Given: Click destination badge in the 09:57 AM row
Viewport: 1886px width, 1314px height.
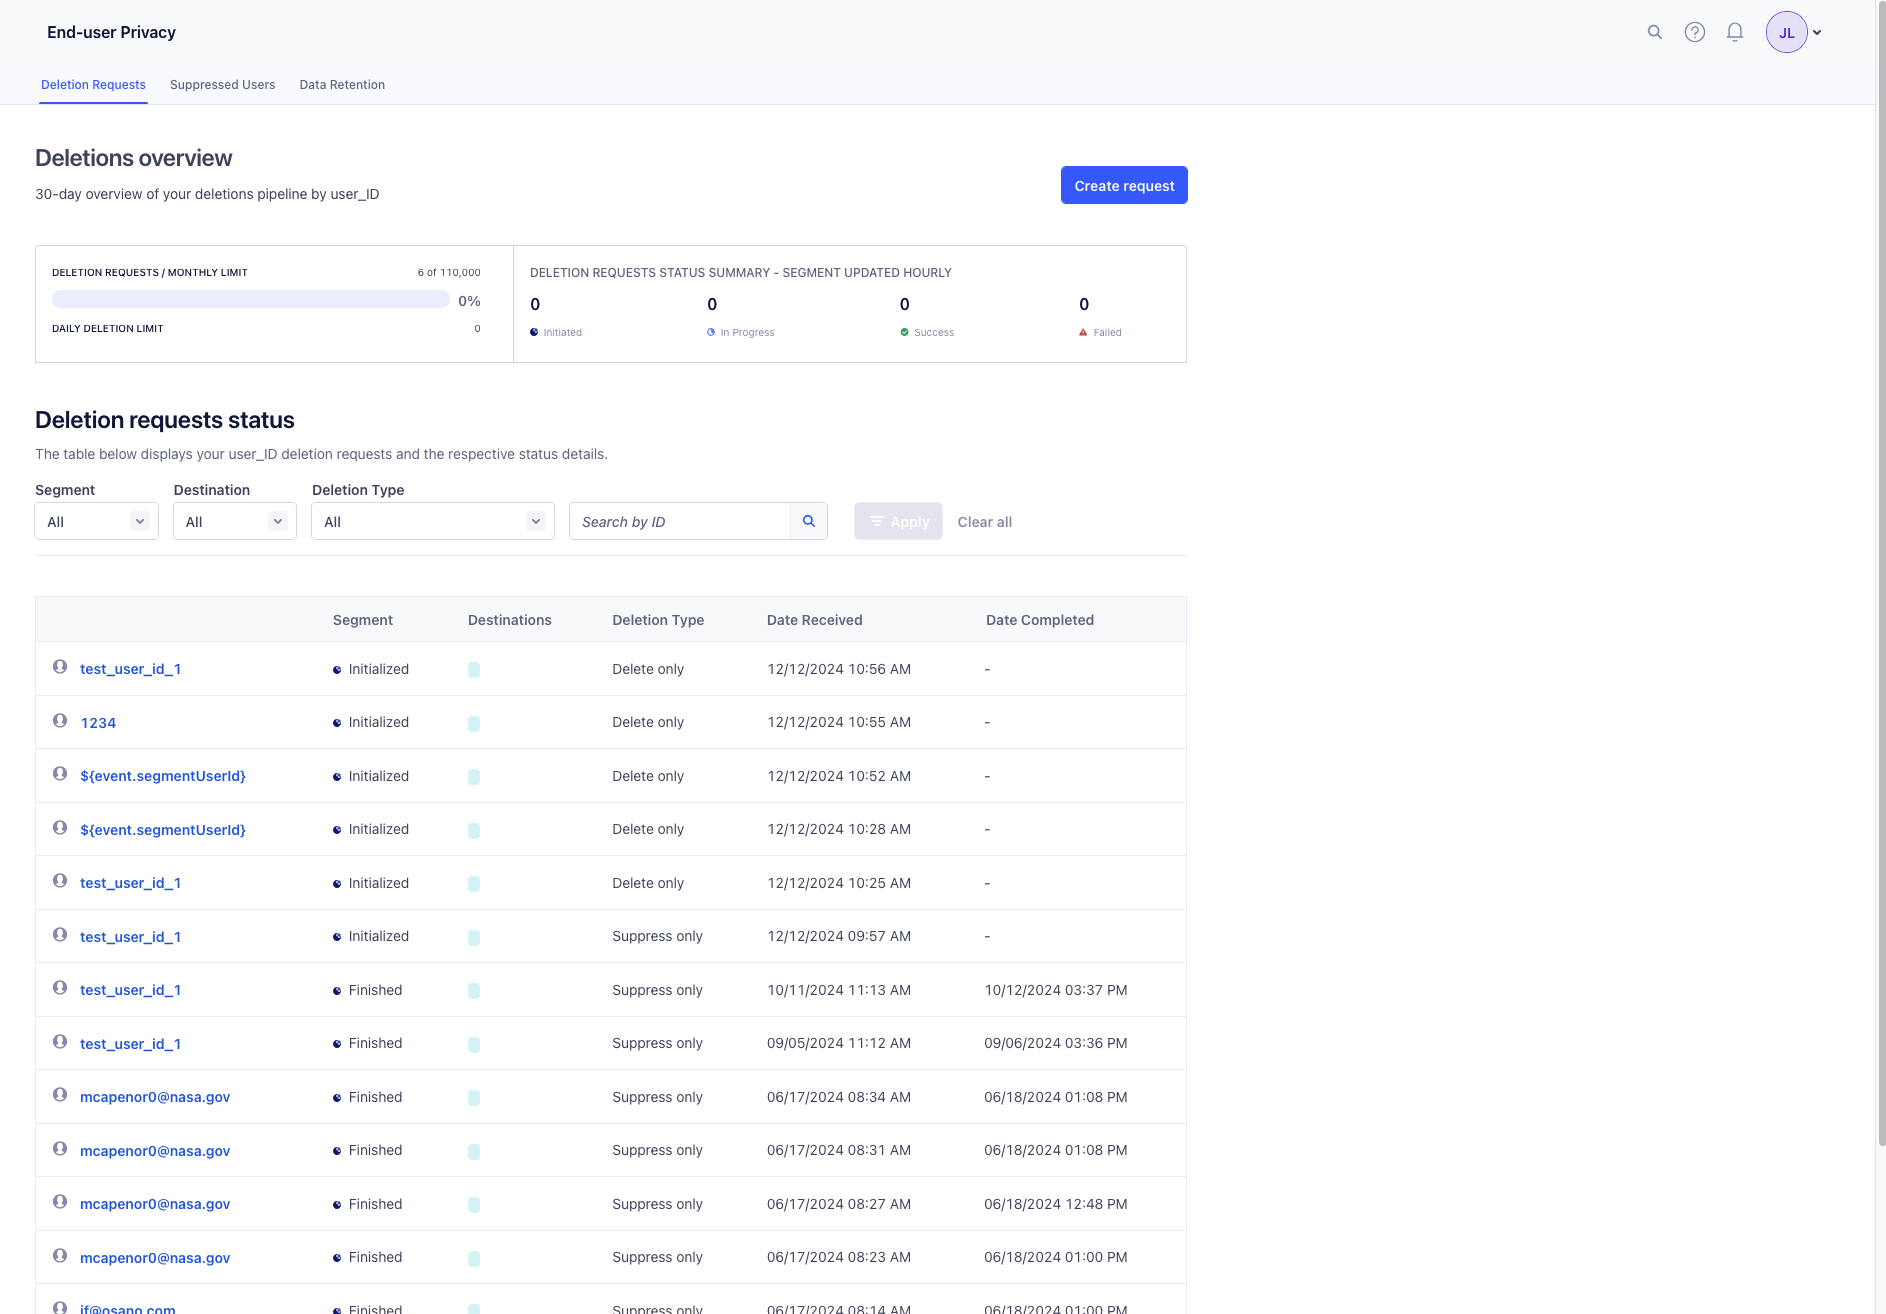Looking at the screenshot, I should point(474,937).
